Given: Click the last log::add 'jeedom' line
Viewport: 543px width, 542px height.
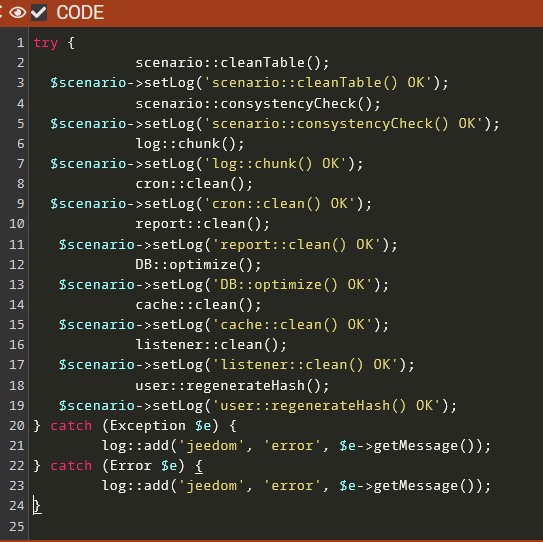Looking at the screenshot, I should [x=296, y=486].
